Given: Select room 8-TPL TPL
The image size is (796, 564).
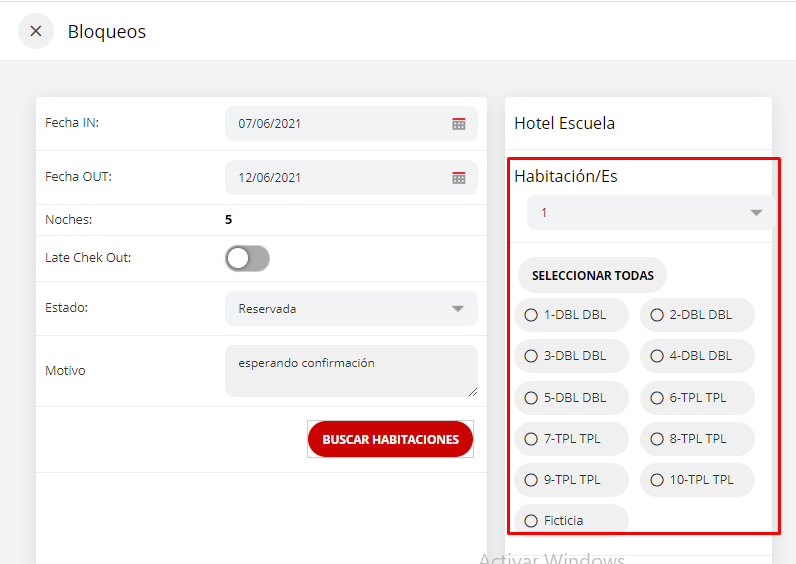Looking at the screenshot, I should [657, 439].
